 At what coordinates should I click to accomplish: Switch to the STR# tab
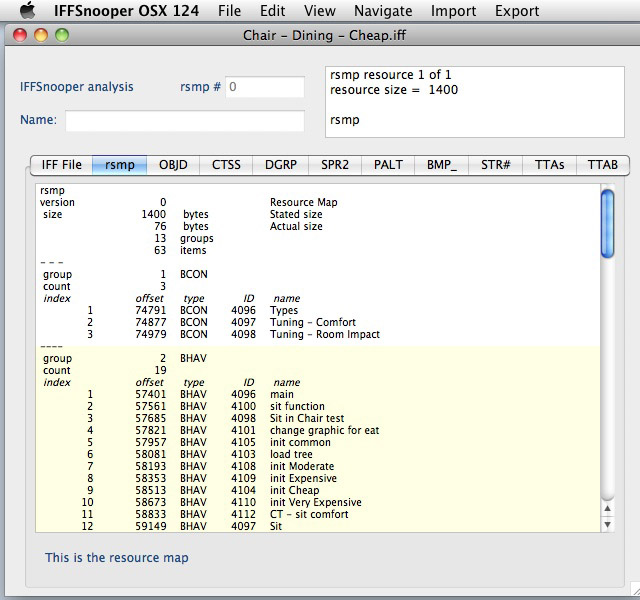coord(496,165)
